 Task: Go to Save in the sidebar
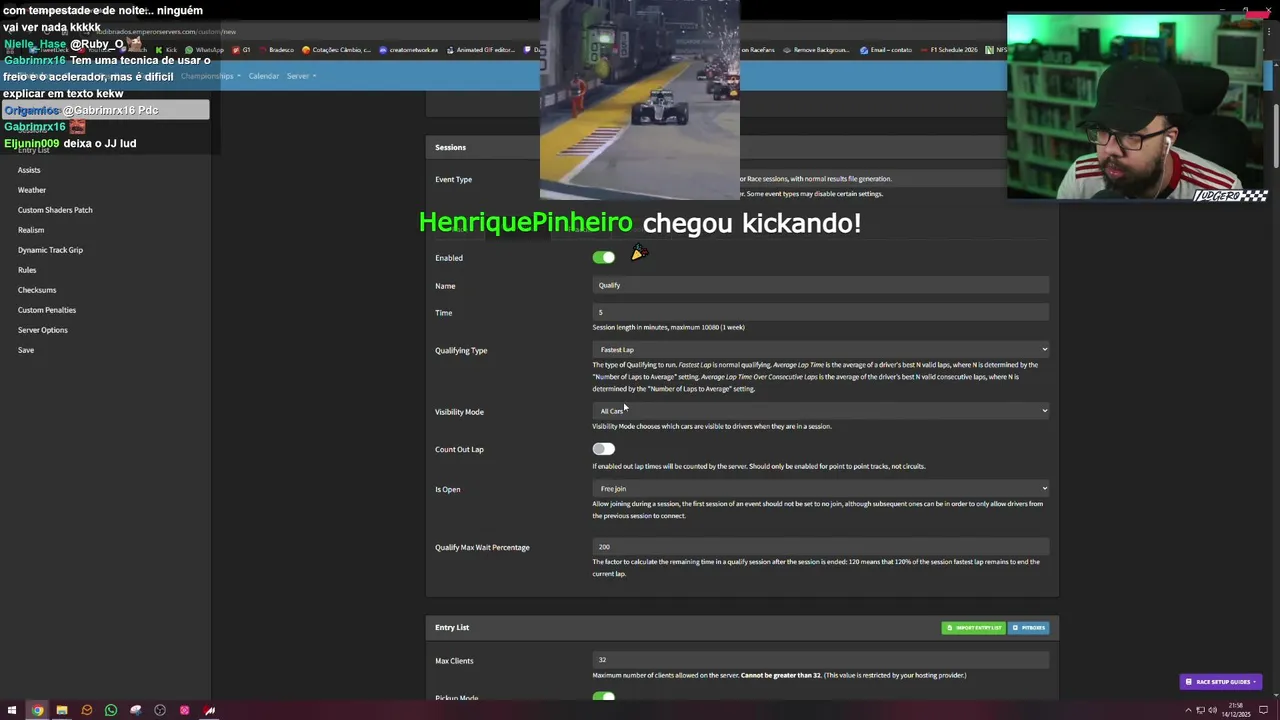[x=26, y=350]
